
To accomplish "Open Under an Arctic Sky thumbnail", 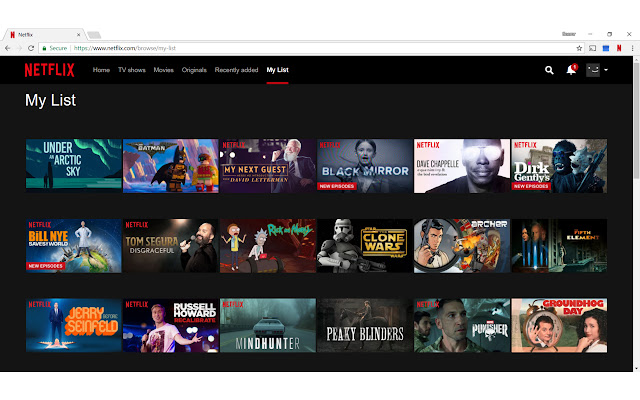I will [74, 166].
